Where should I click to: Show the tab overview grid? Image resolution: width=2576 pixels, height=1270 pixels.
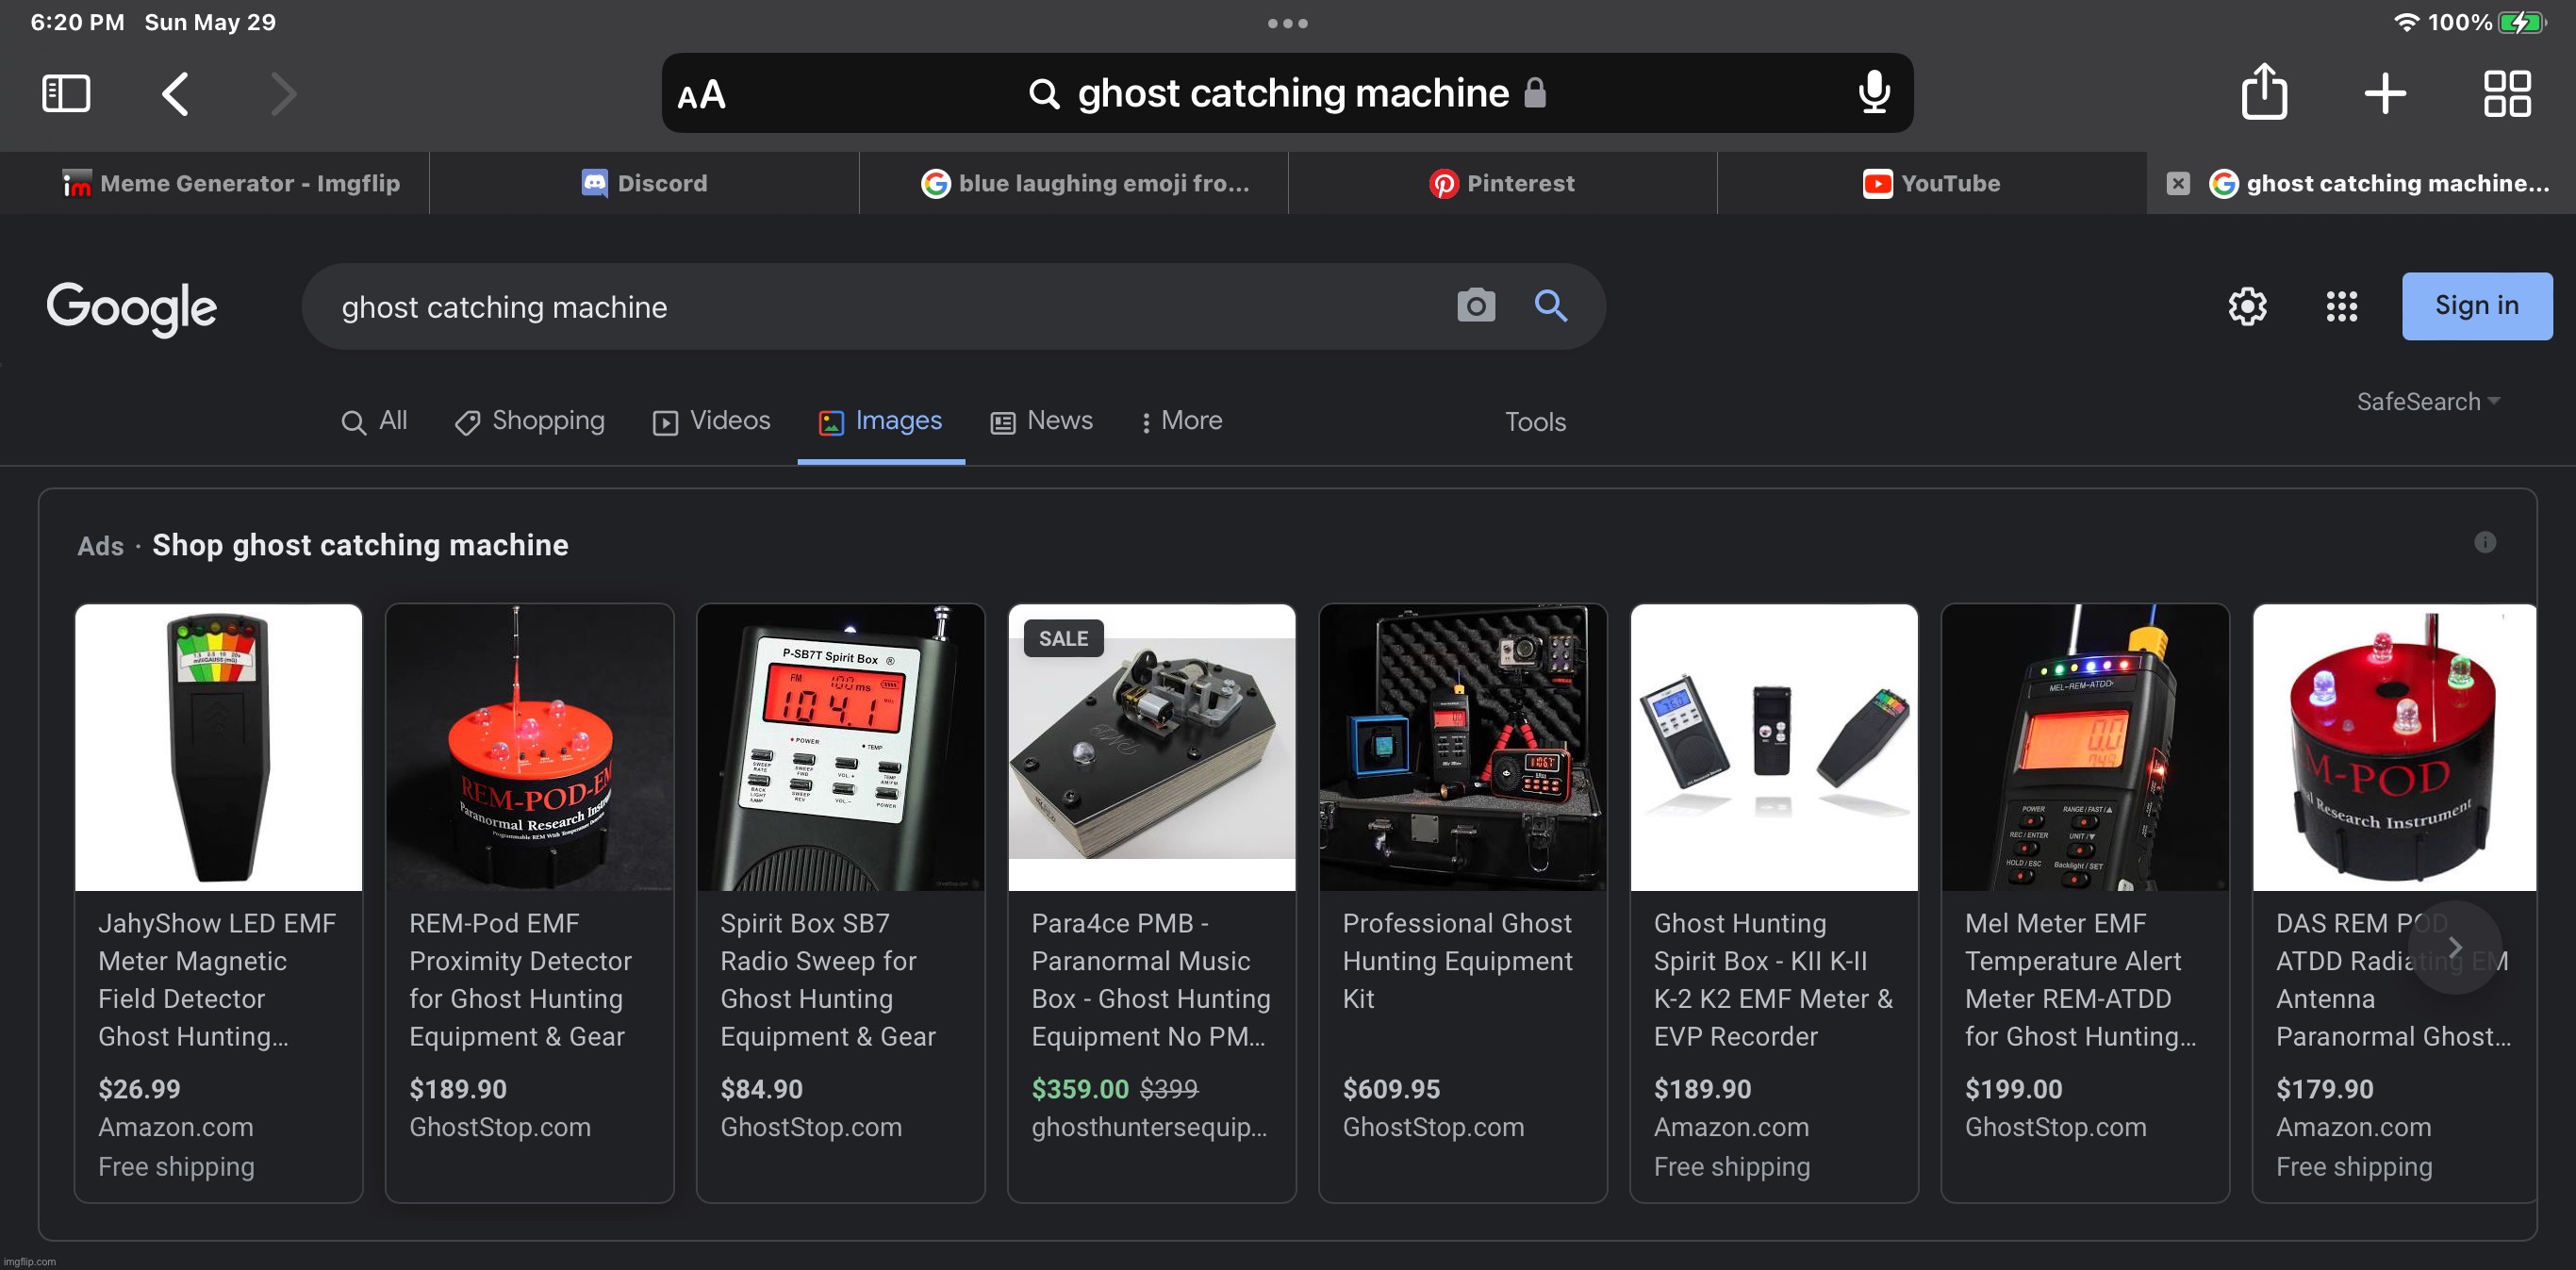2507,94
